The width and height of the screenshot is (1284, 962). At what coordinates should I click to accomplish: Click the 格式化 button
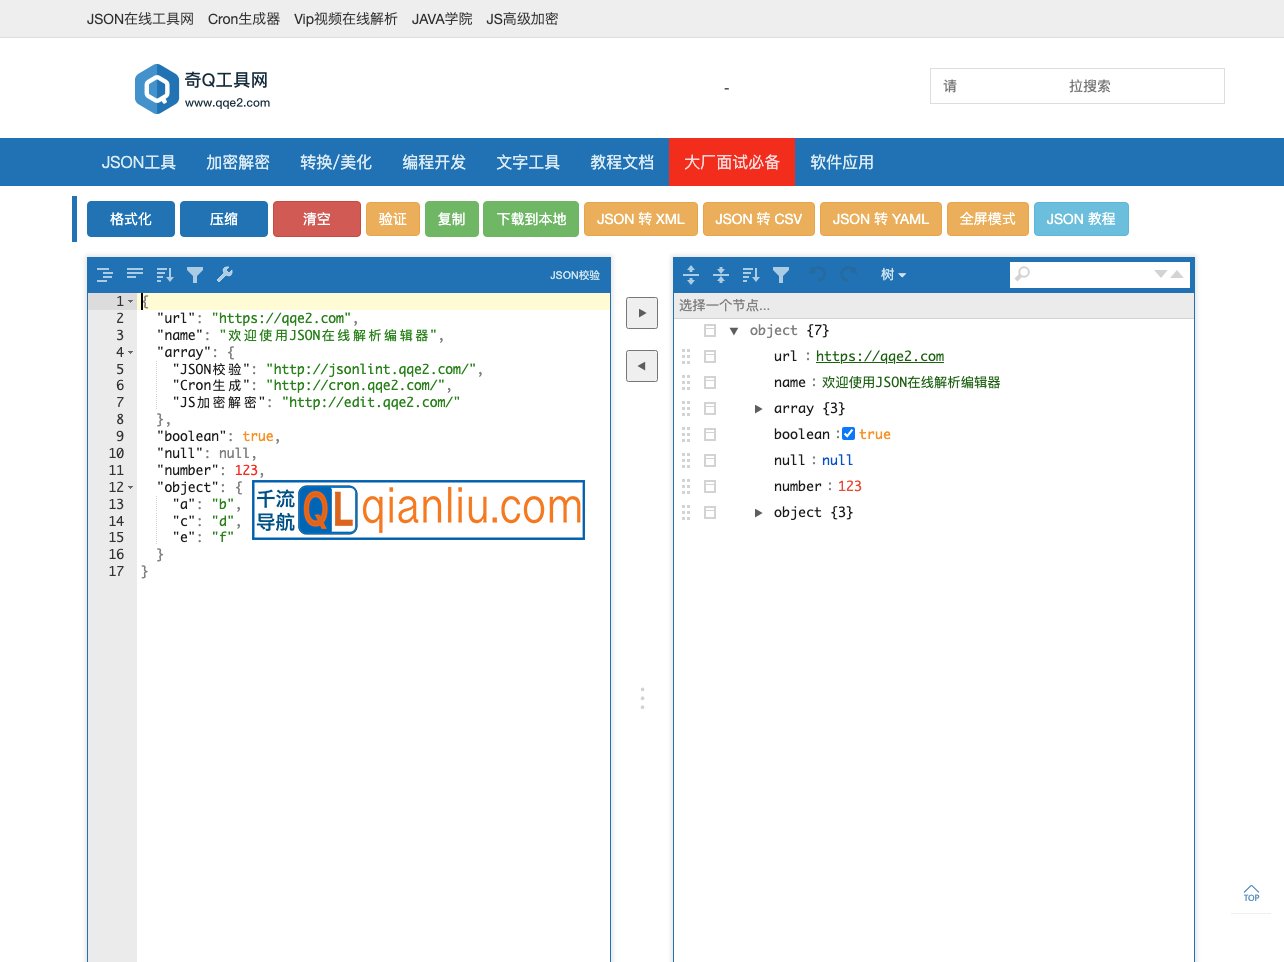click(x=131, y=219)
